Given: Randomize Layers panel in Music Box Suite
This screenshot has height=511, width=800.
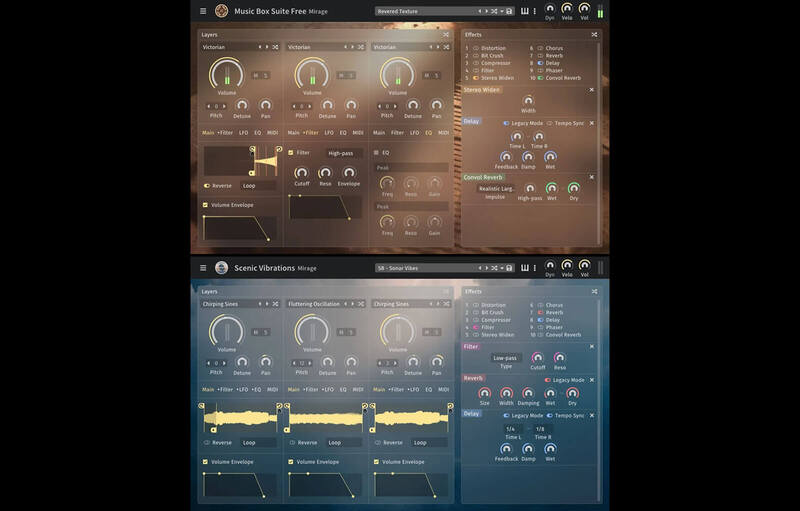Looking at the screenshot, I should point(446,35).
